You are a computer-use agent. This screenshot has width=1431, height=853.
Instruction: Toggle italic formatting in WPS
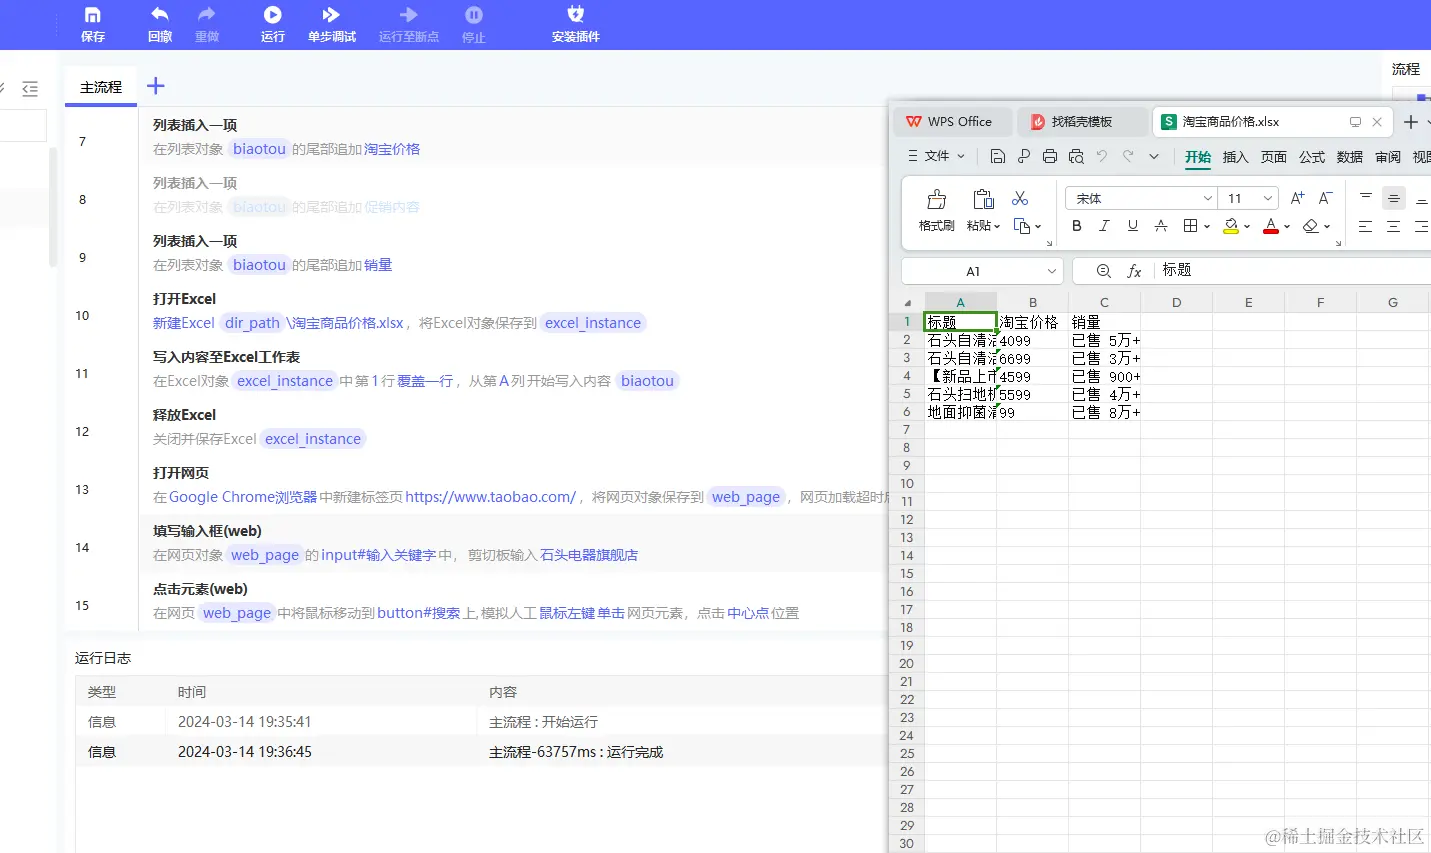tap(1104, 226)
